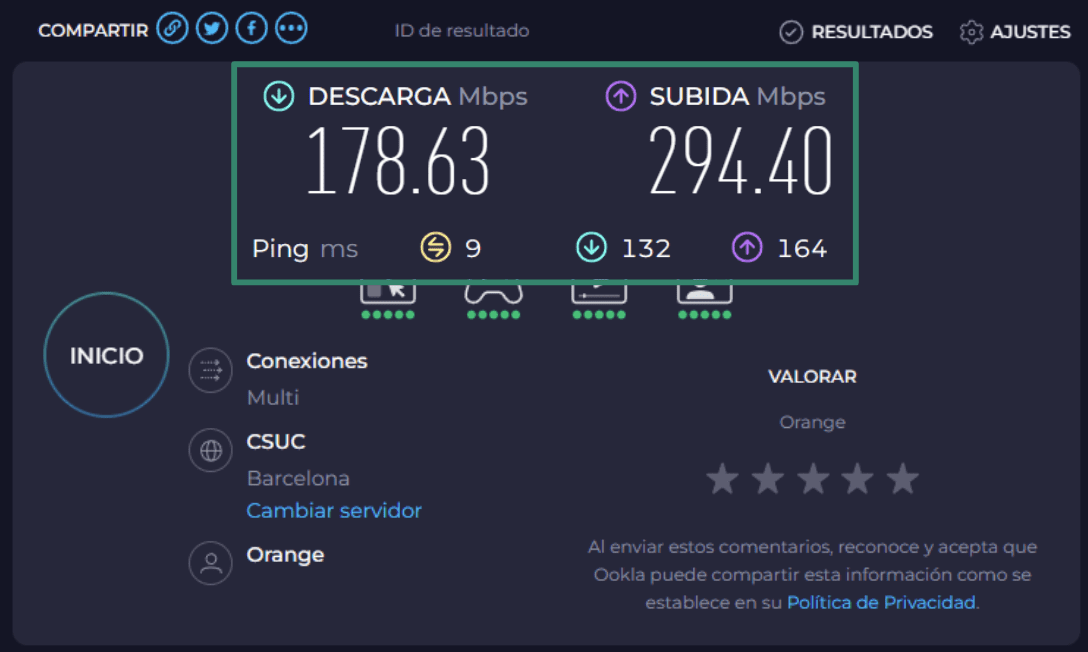Open AJUSTES via the gear icon
The width and height of the screenshot is (1088, 652).
(970, 32)
